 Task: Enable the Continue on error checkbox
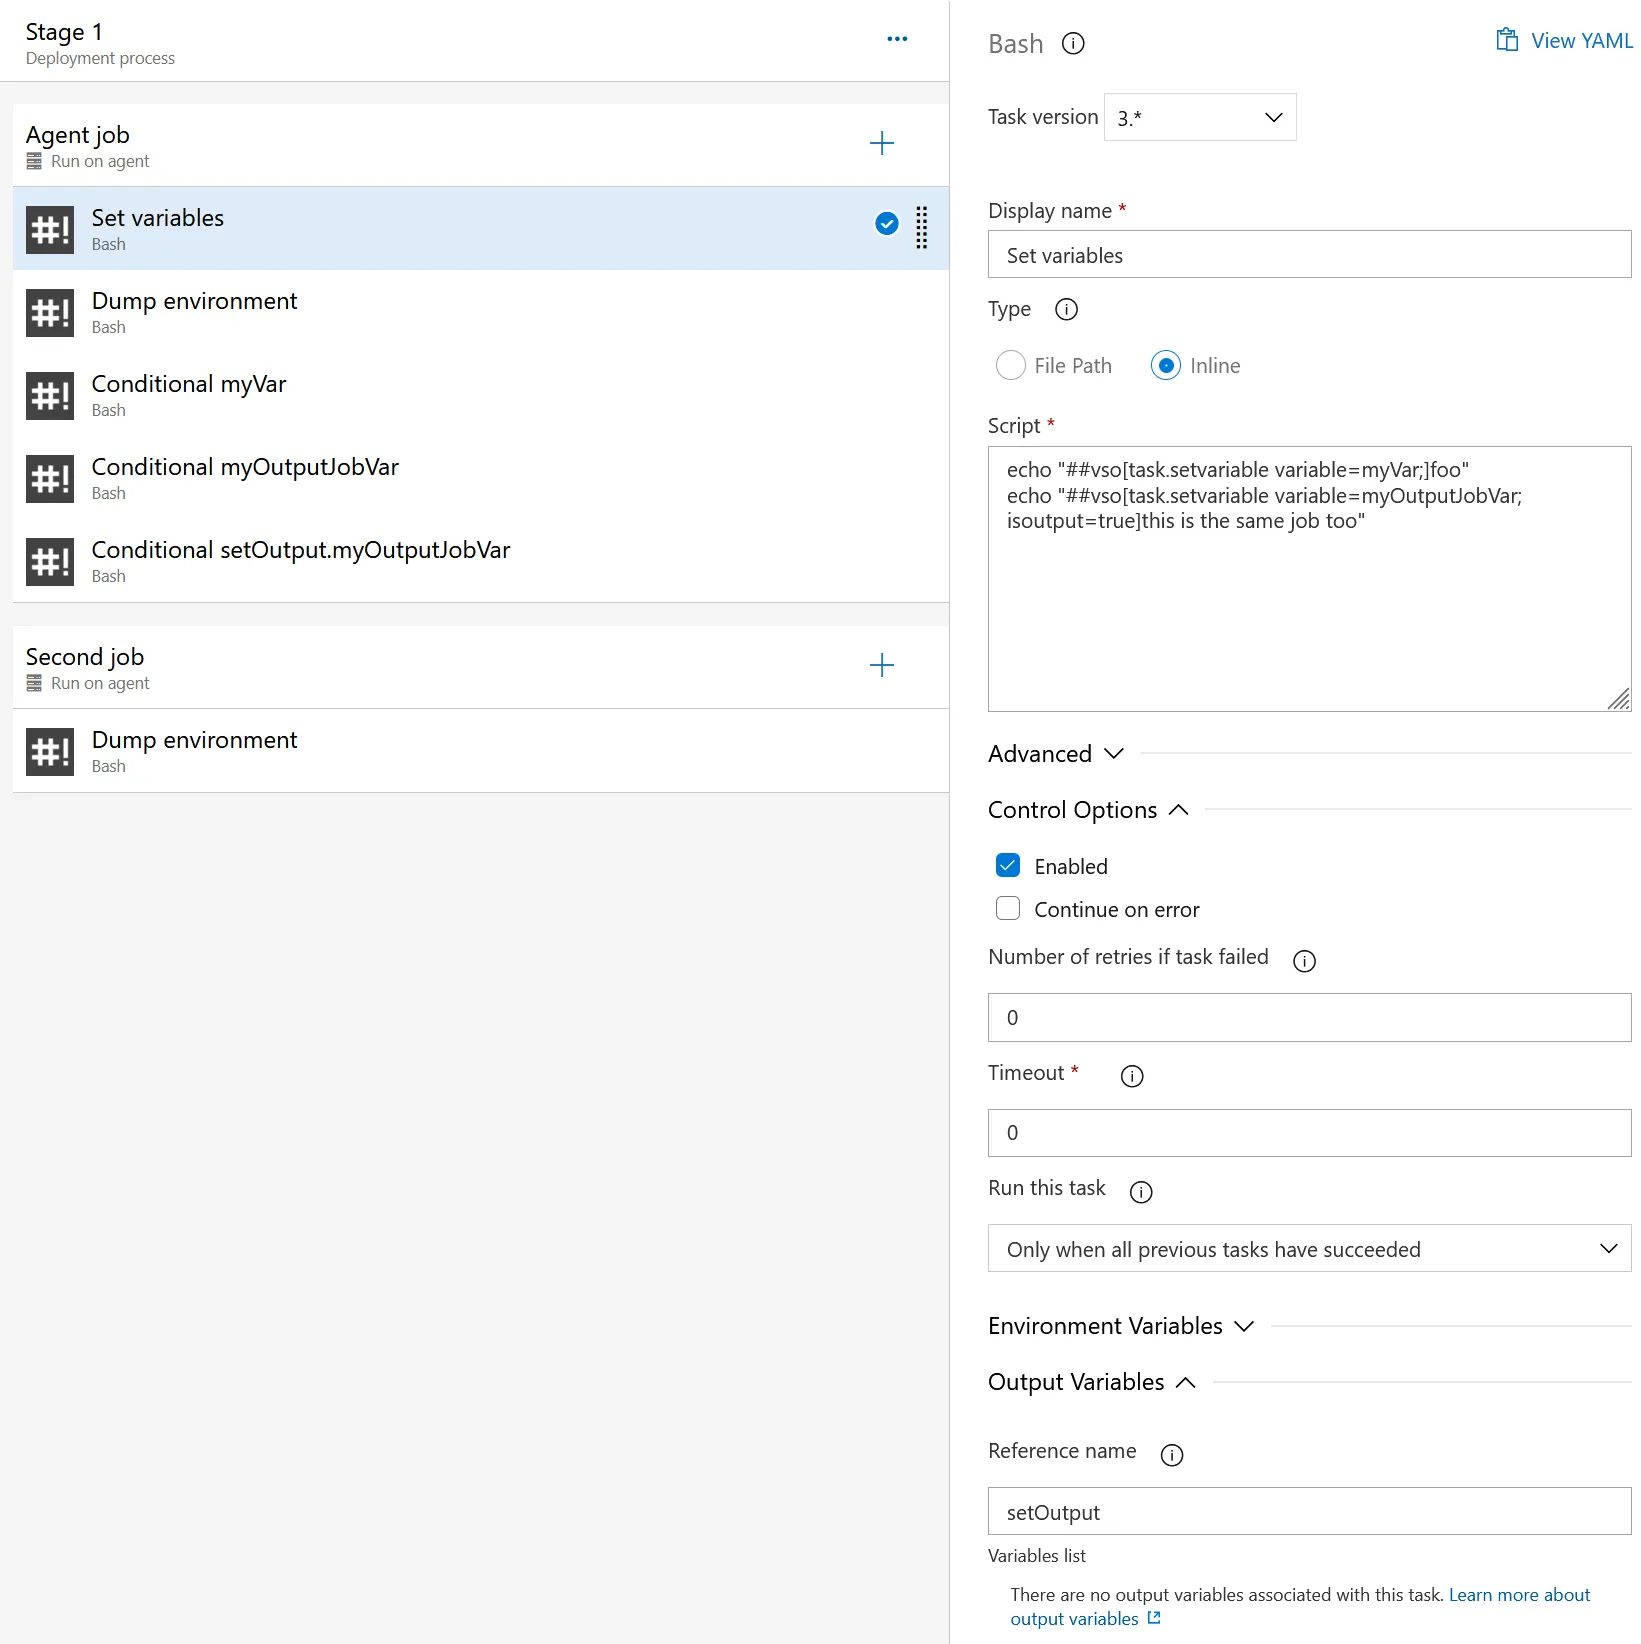click(x=1008, y=908)
